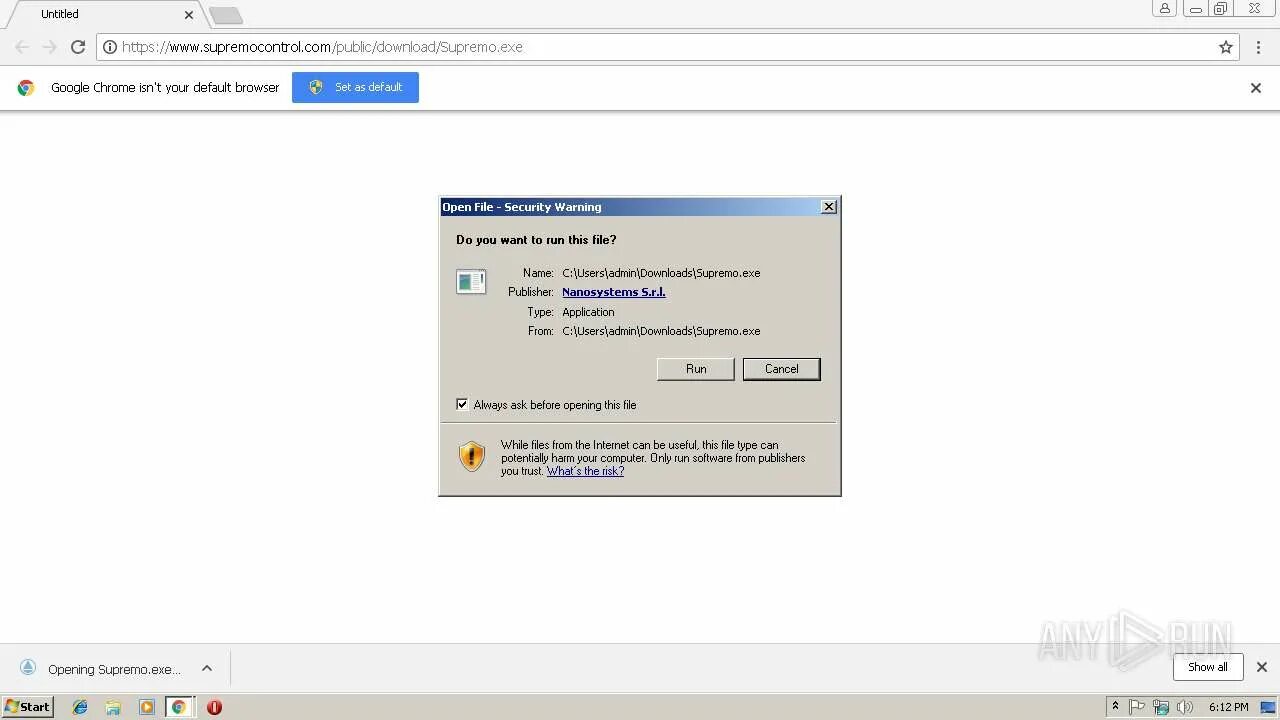Uncheck Always ask before opening this file
The width and height of the screenshot is (1280, 720).
(462, 405)
